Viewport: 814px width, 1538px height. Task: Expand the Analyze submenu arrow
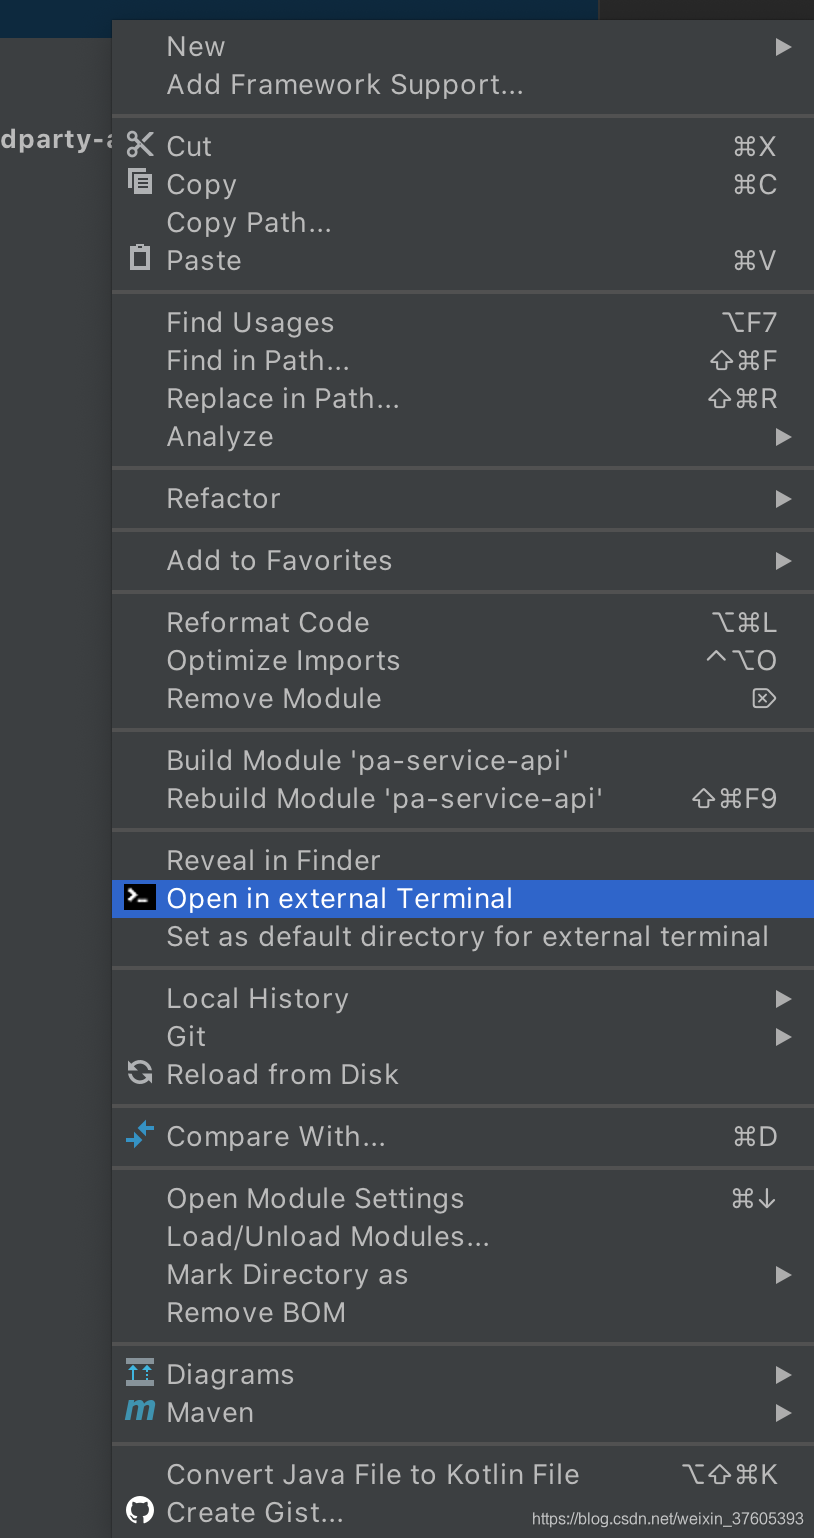(x=783, y=437)
